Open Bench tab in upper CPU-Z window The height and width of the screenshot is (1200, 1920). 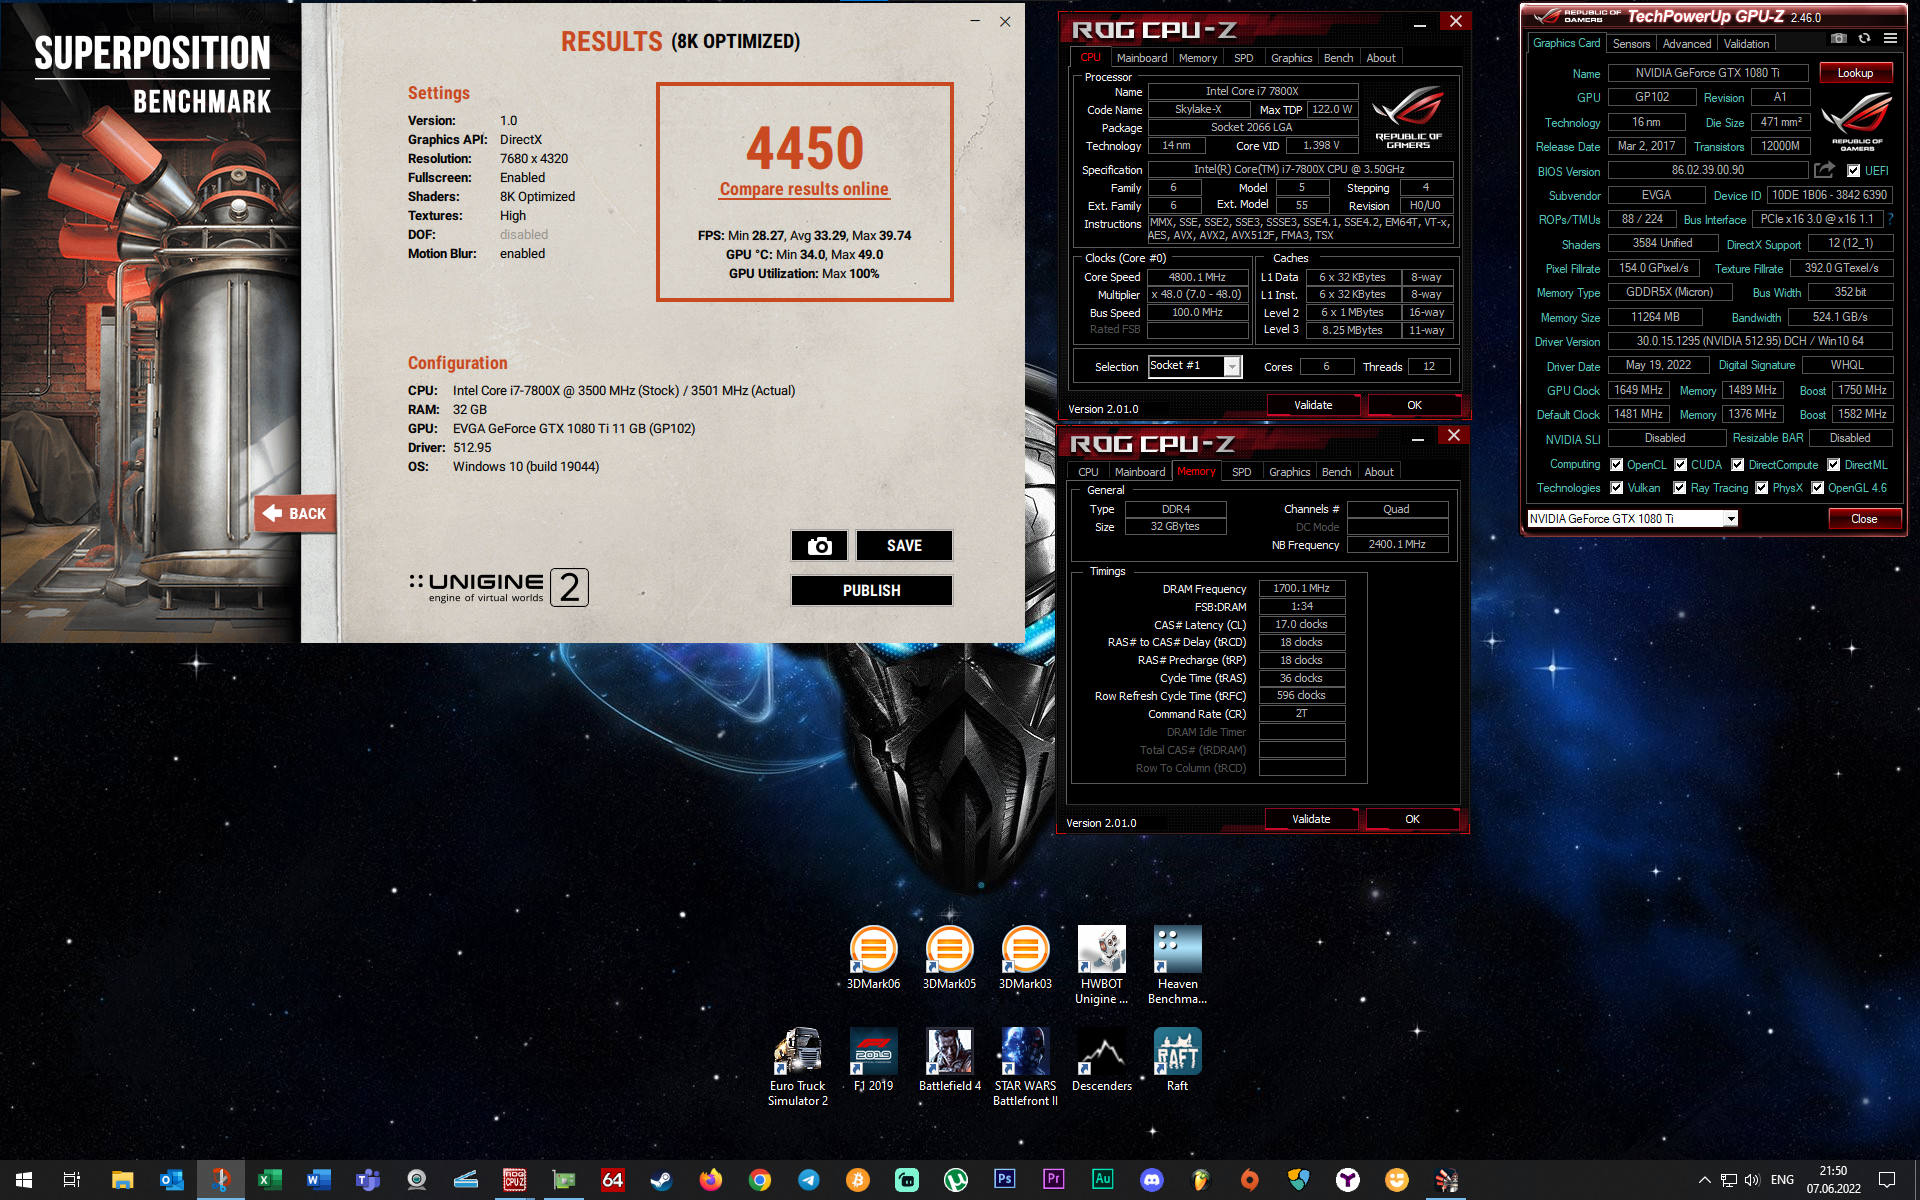click(1338, 58)
